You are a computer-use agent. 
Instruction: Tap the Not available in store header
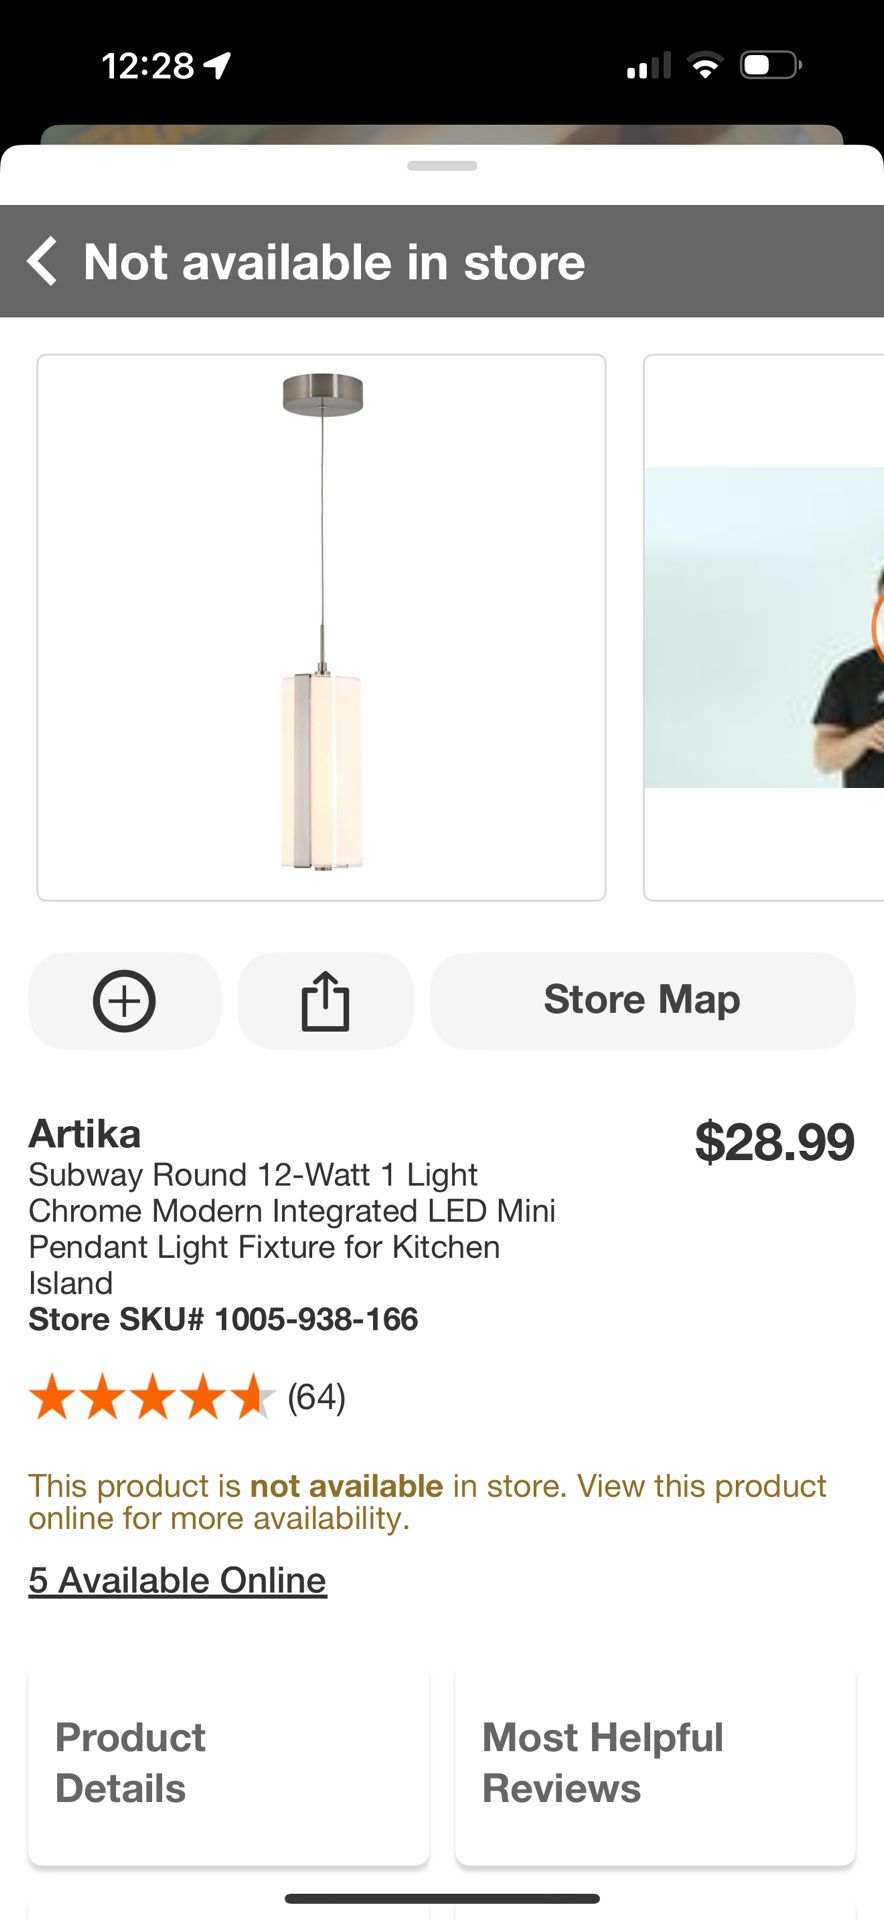pyautogui.click(x=334, y=262)
